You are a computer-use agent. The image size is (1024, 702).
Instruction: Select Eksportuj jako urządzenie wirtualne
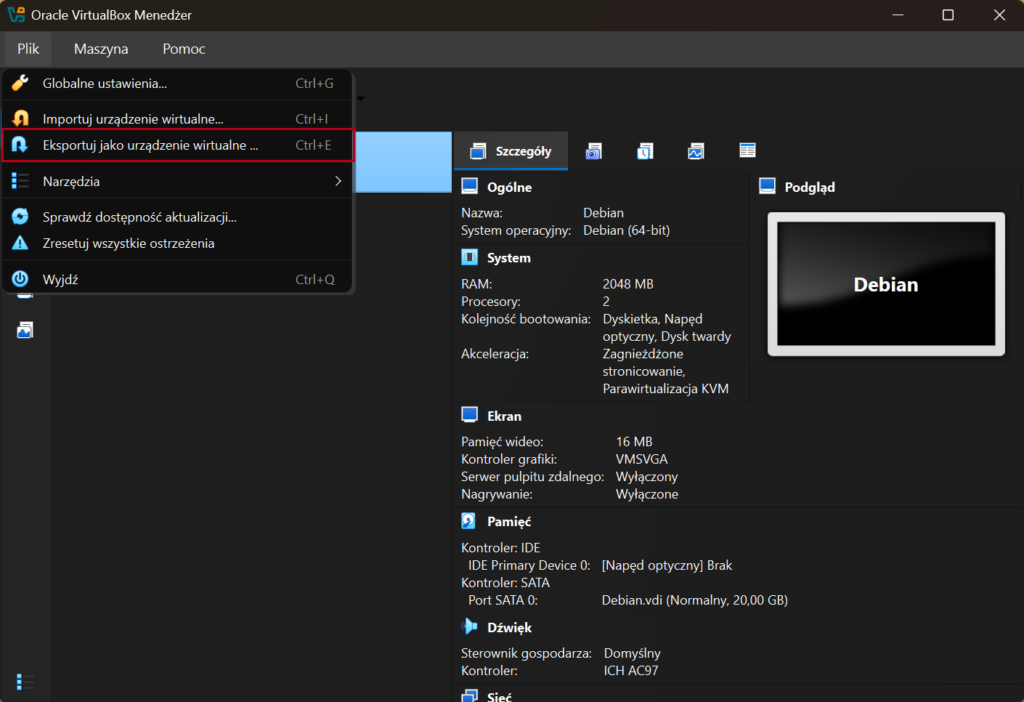coord(150,145)
